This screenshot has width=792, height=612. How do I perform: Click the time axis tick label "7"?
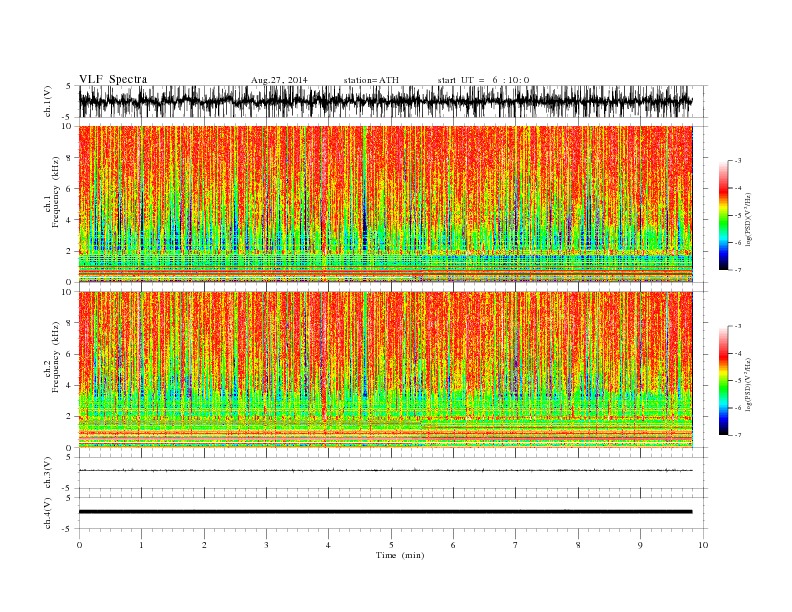[516, 545]
